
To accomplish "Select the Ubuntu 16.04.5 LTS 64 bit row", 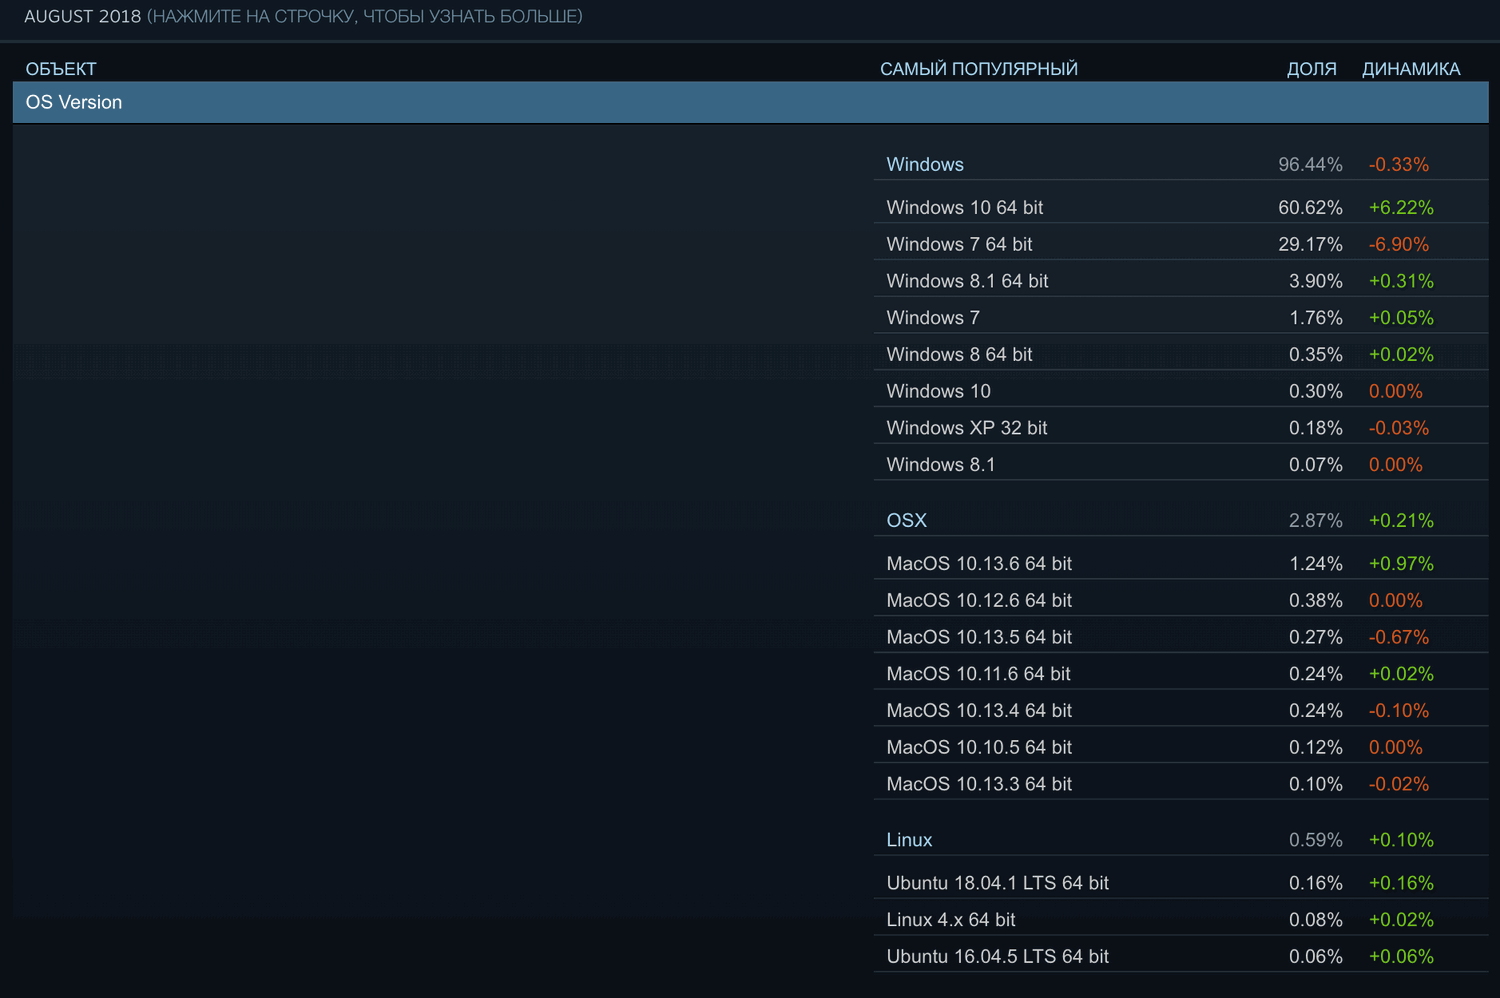I will point(997,956).
